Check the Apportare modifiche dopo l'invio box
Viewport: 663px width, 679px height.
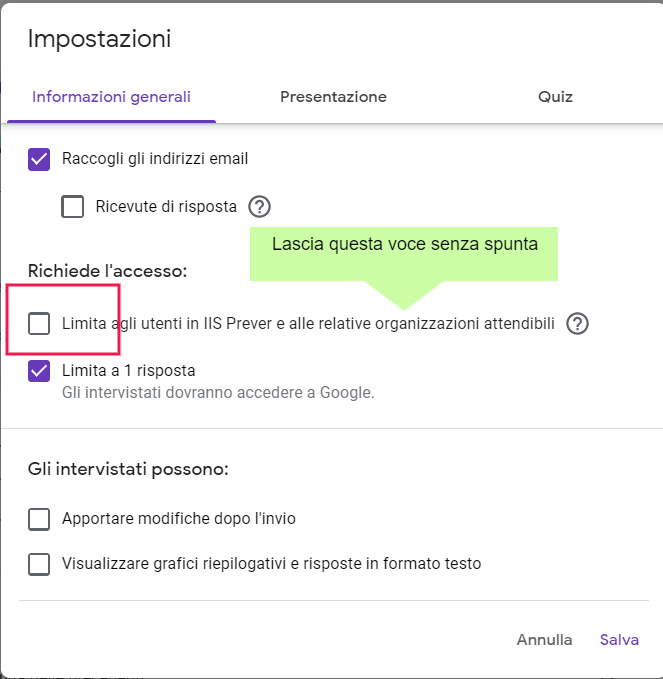(x=39, y=519)
